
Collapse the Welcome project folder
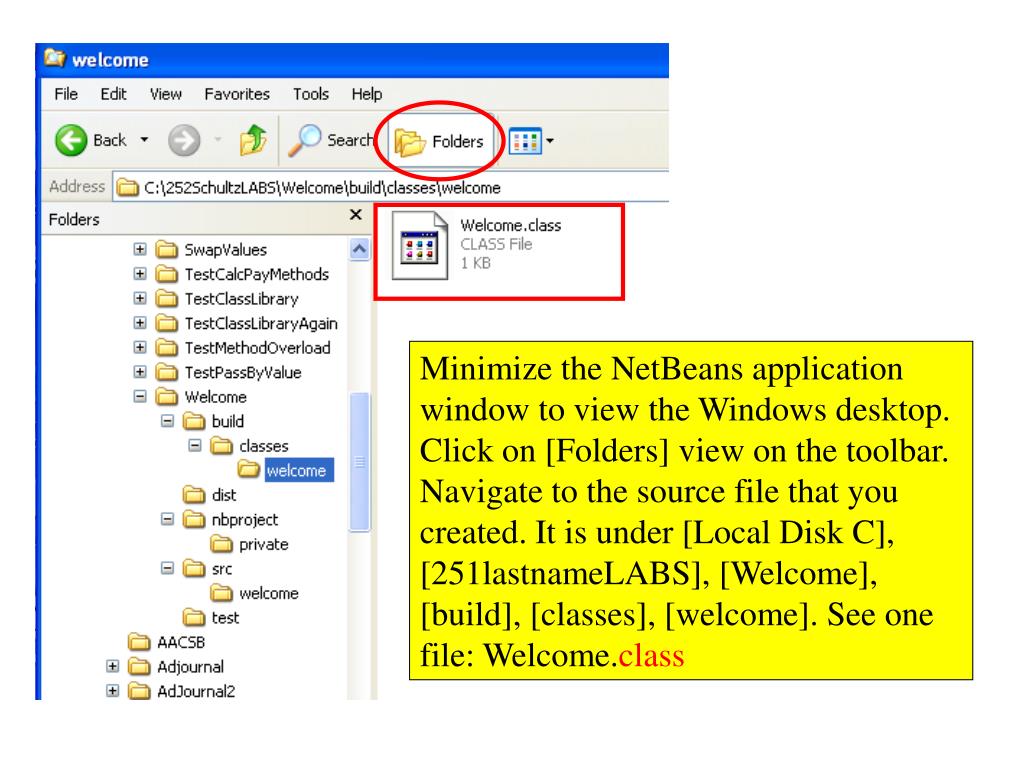point(140,396)
